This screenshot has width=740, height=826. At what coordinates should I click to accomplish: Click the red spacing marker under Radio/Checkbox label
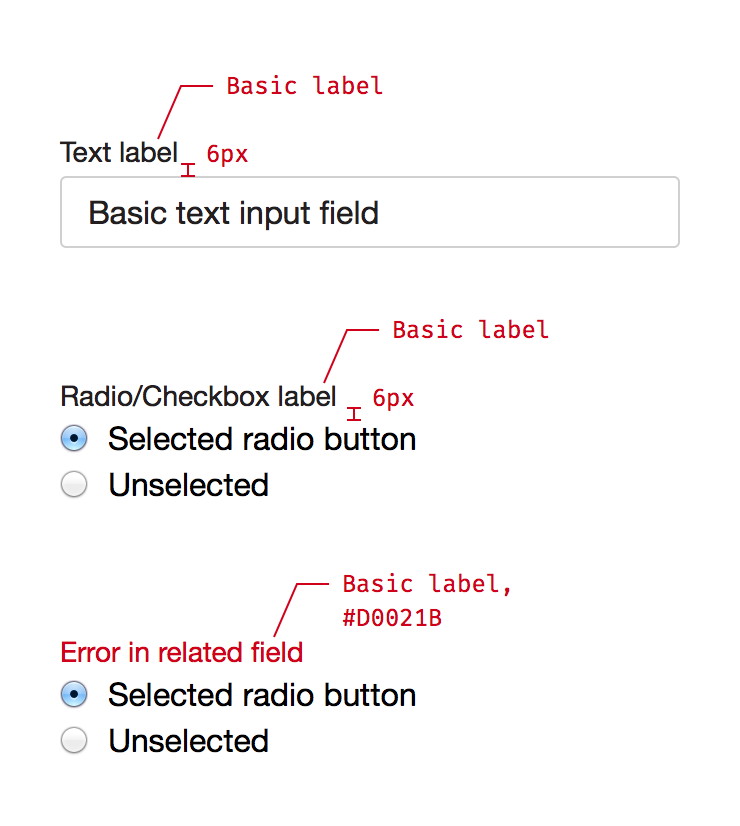pos(354,414)
